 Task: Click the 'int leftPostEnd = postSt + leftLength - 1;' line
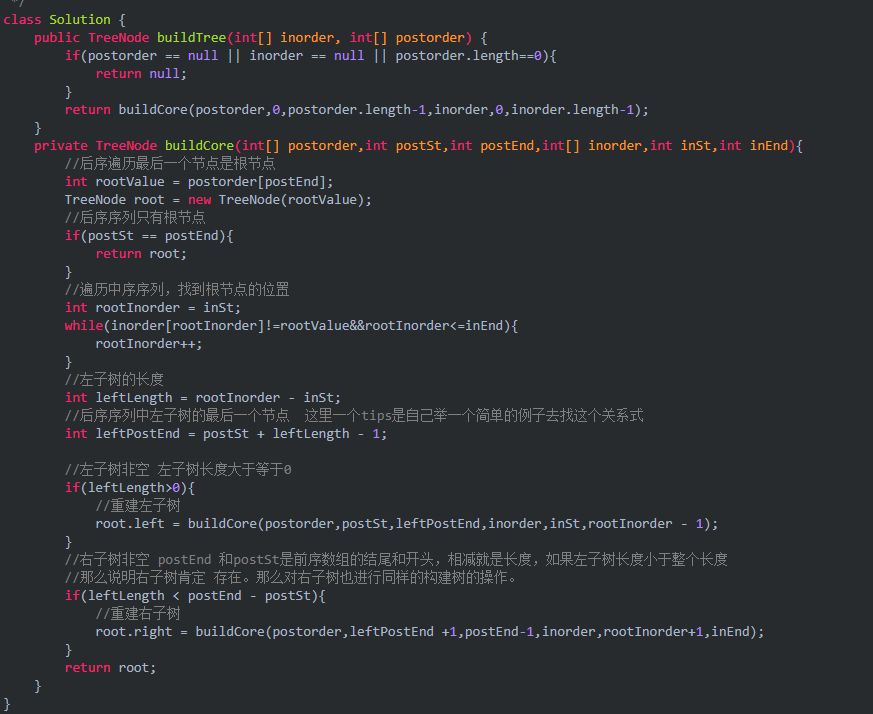tap(226, 434)
